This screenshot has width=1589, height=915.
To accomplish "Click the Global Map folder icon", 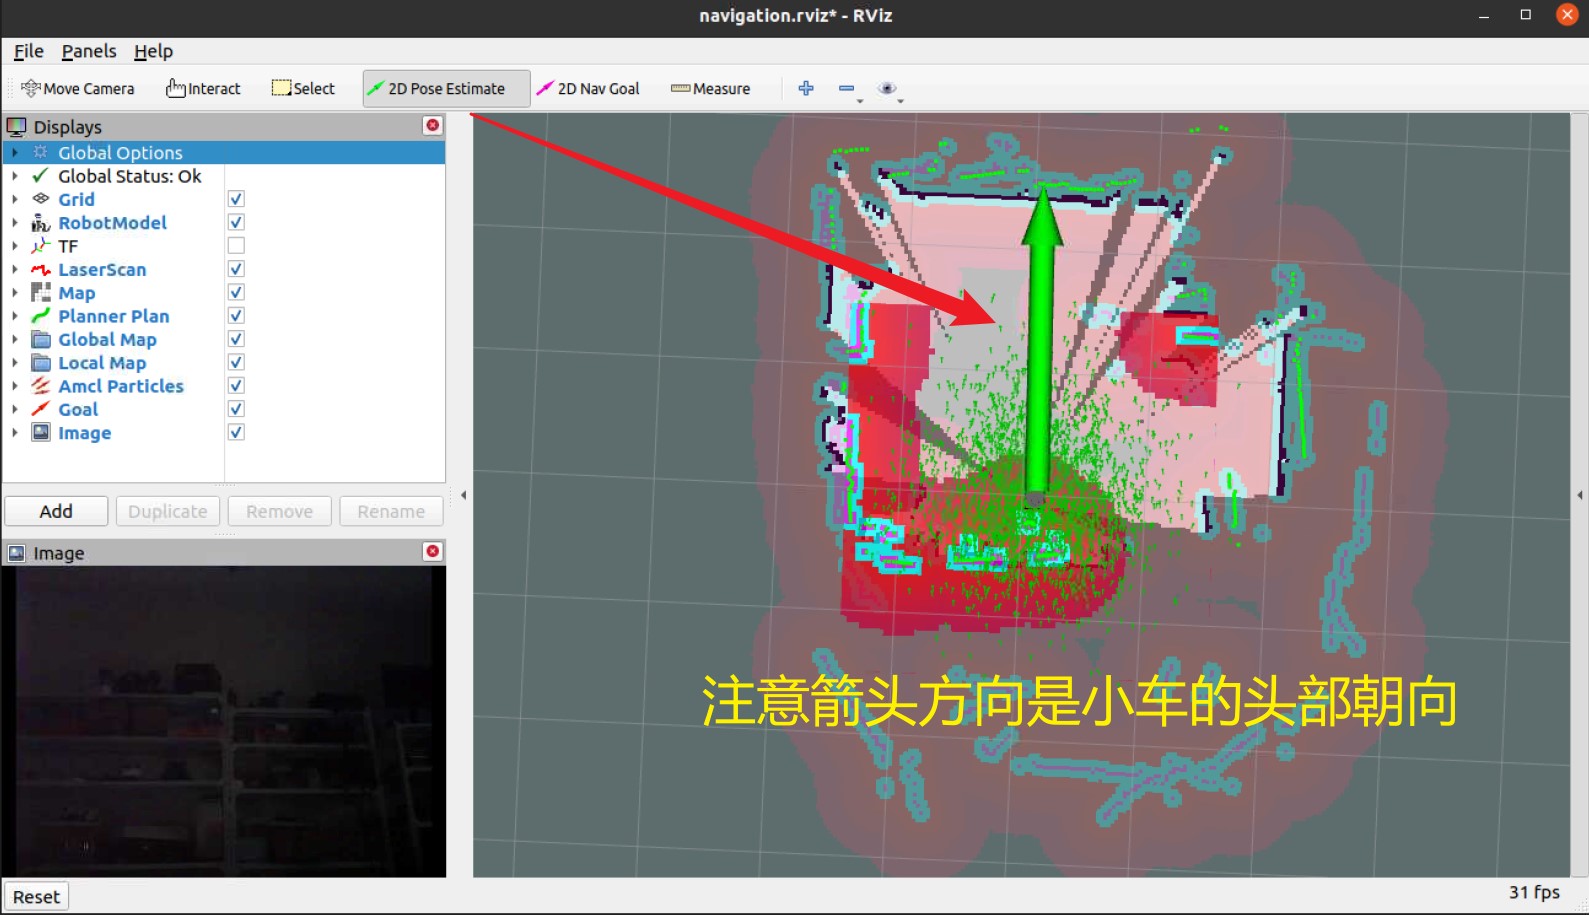I will [41, 339].
